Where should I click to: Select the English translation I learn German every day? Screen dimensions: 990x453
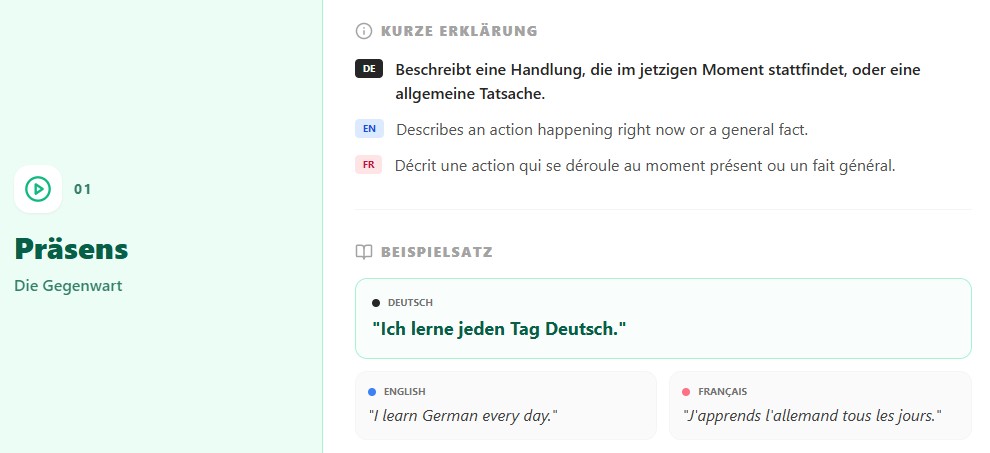[x=464, y=415]
